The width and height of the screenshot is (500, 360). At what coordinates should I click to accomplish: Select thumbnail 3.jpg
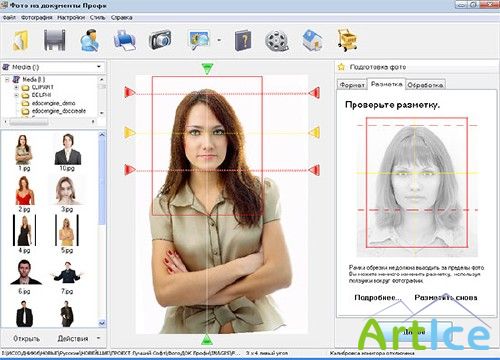pyautogui.click(x=67, y=194)
